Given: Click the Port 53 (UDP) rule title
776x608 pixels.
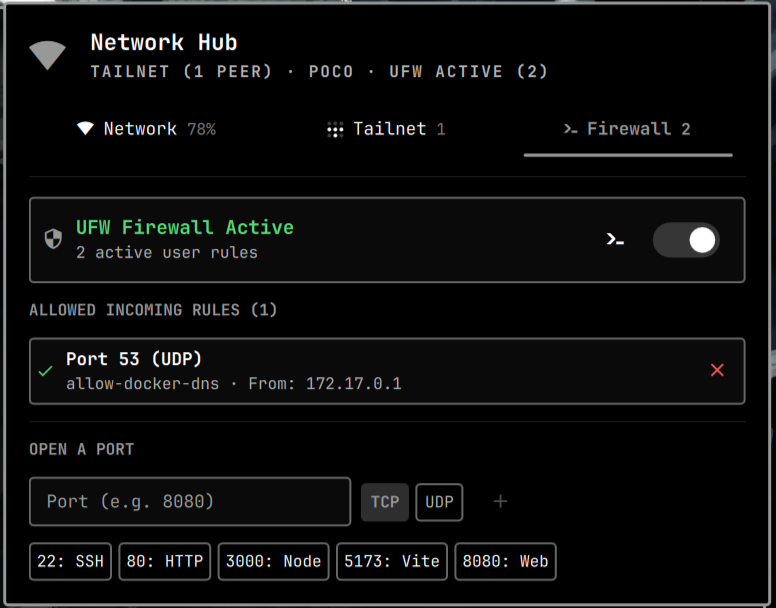Looking at the screenshot, I should pyautogui.click(x=134, y=359).
